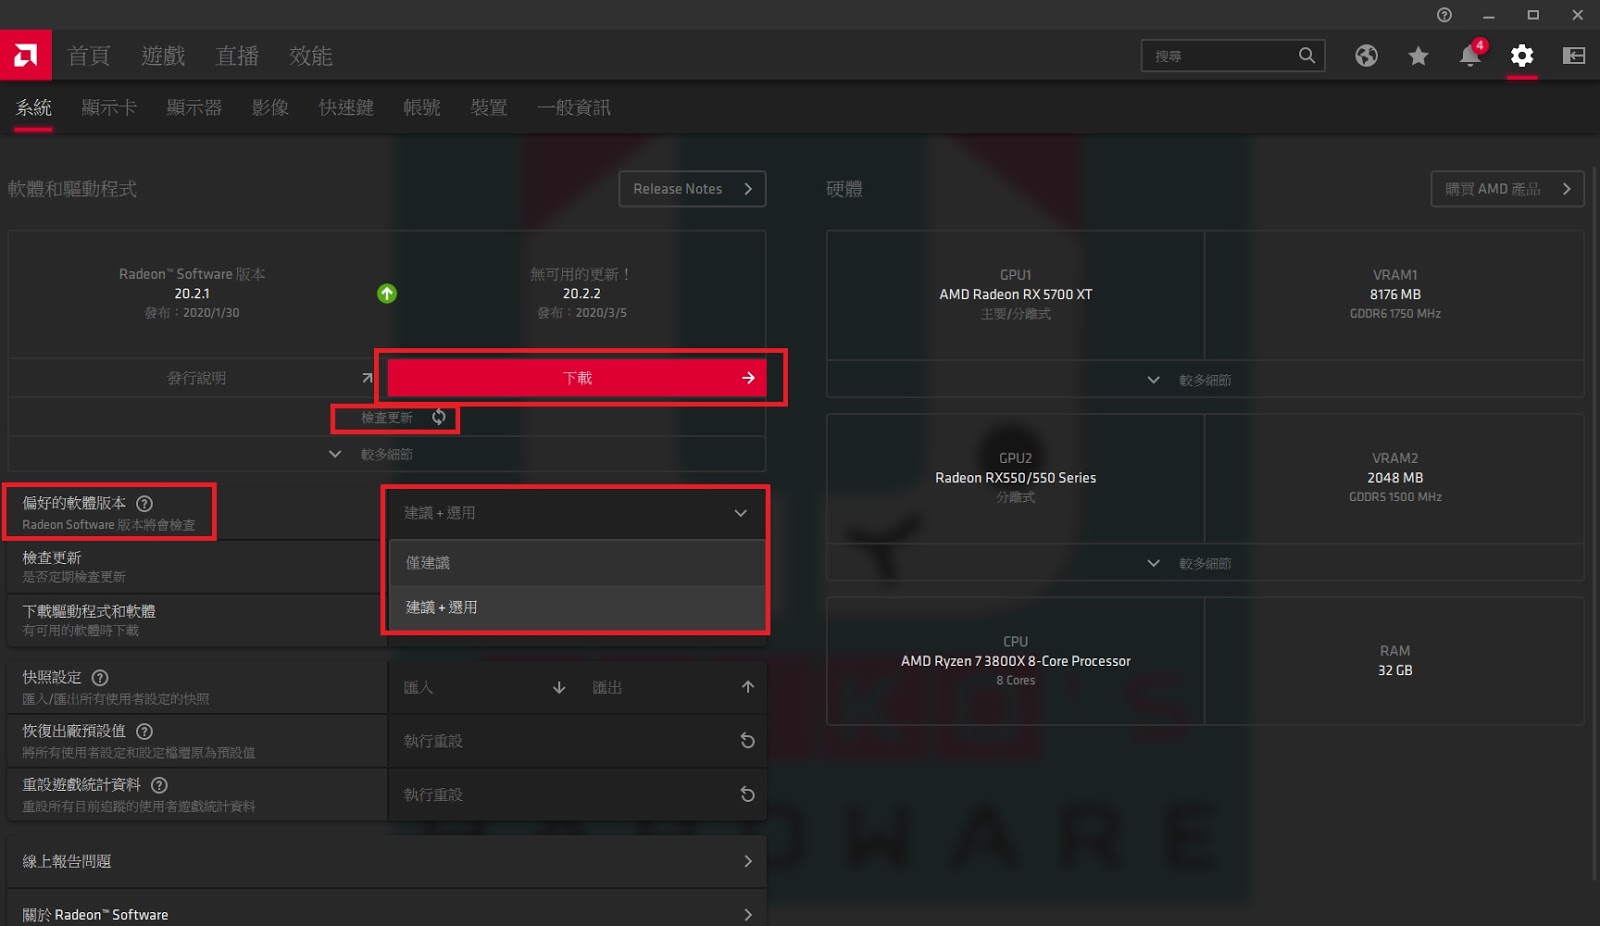Click the 購買 AMD 產品 button
This screenshot has width=1600, height=926.
(1507, 189)
